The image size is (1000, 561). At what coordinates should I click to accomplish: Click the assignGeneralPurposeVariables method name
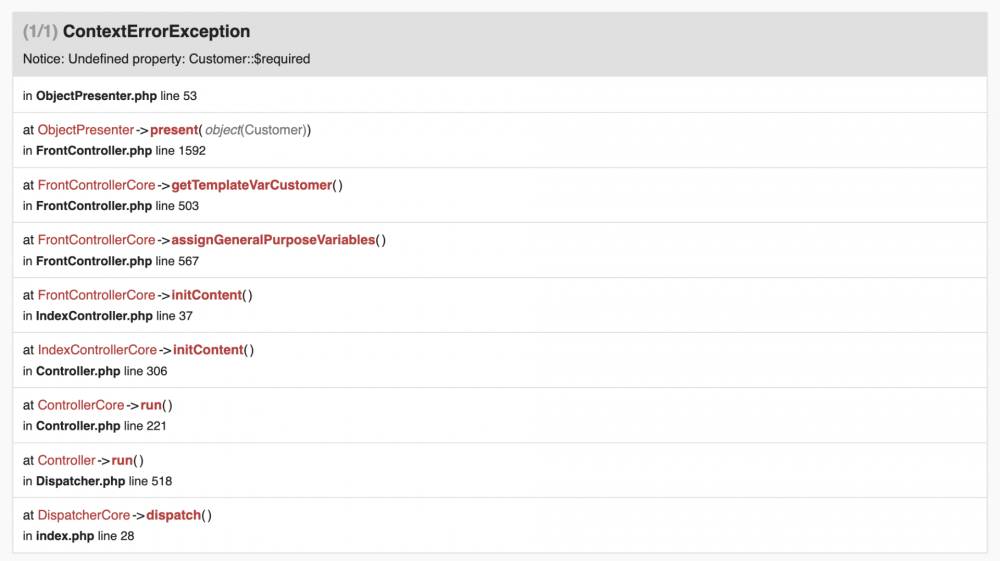click(x=273, y=240)
